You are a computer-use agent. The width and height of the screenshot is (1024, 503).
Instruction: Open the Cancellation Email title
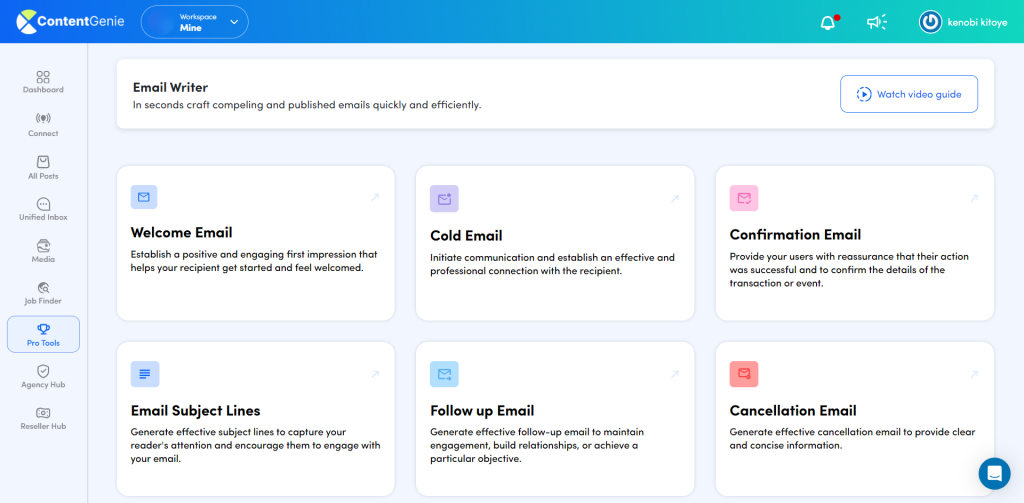pos(793,411)
